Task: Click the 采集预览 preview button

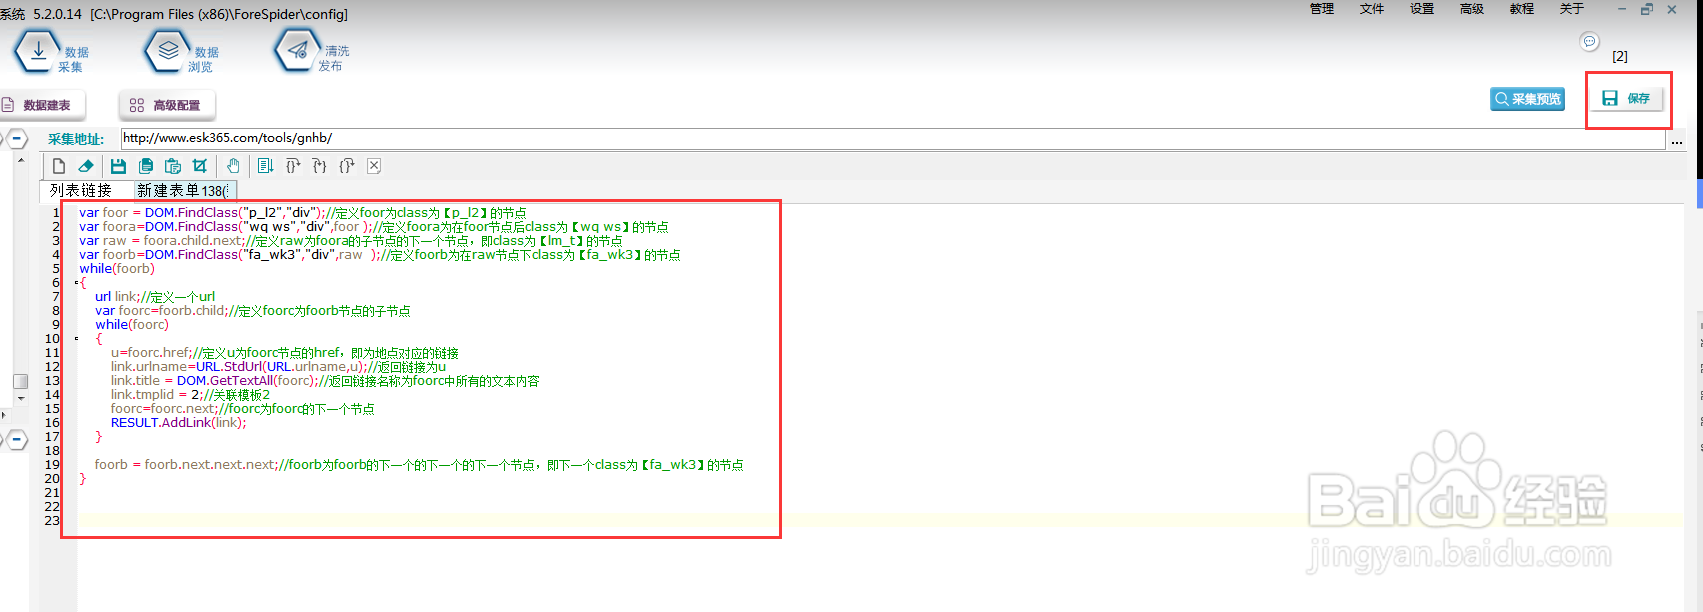Action: pyautogui.click(x=1527, y=99)
